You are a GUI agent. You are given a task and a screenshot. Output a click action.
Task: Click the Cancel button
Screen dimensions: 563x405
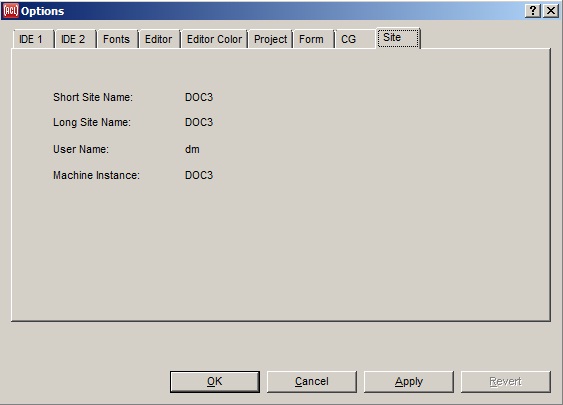[312, 382]
